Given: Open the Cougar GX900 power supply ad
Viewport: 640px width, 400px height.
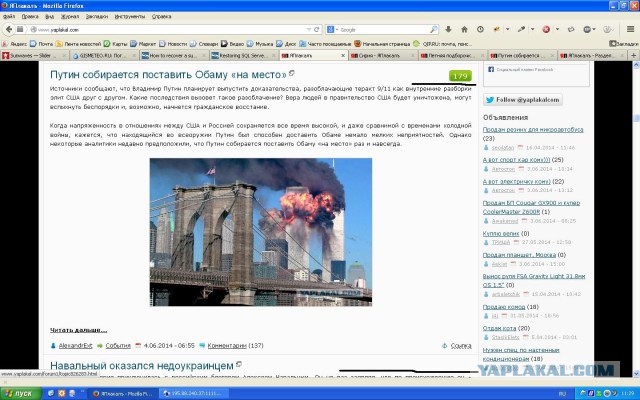Looking at the screenshot, I should click(x=531, y=207).
